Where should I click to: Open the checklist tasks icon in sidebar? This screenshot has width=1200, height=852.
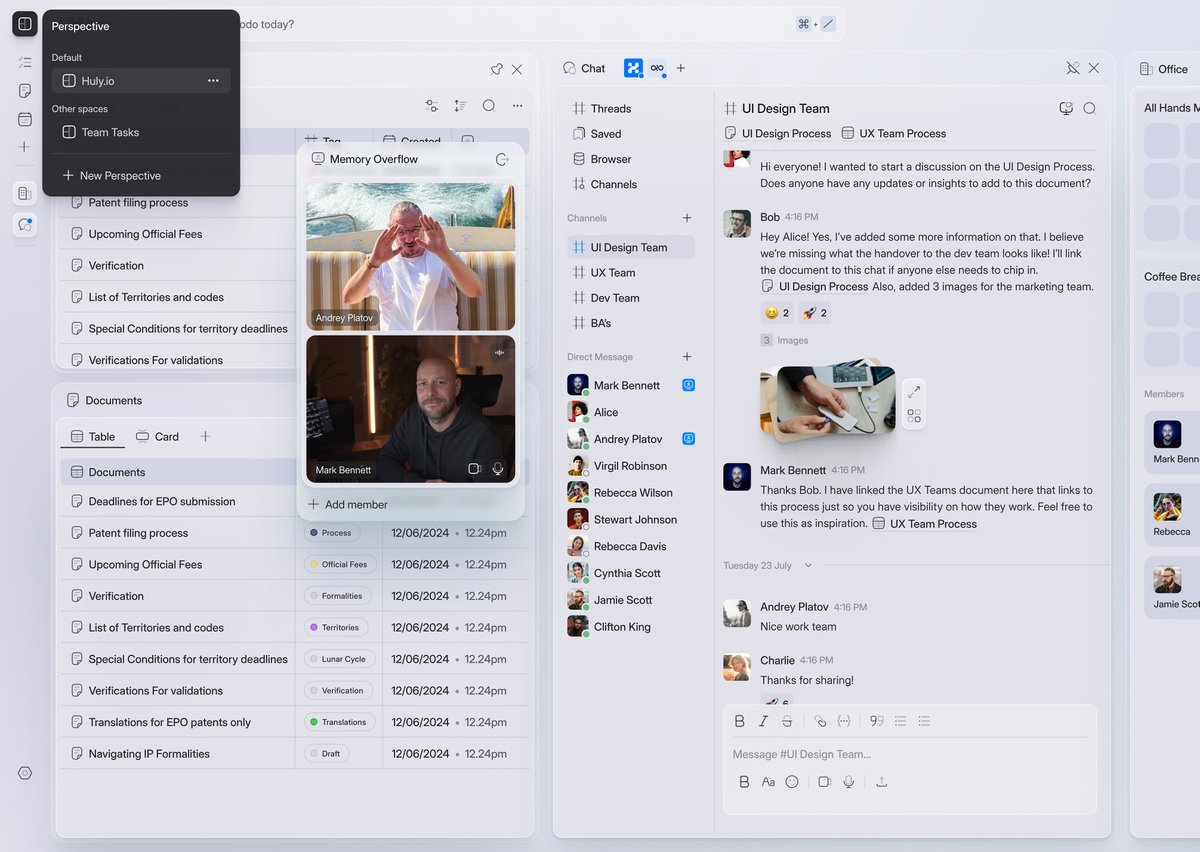tap(25, 62)
